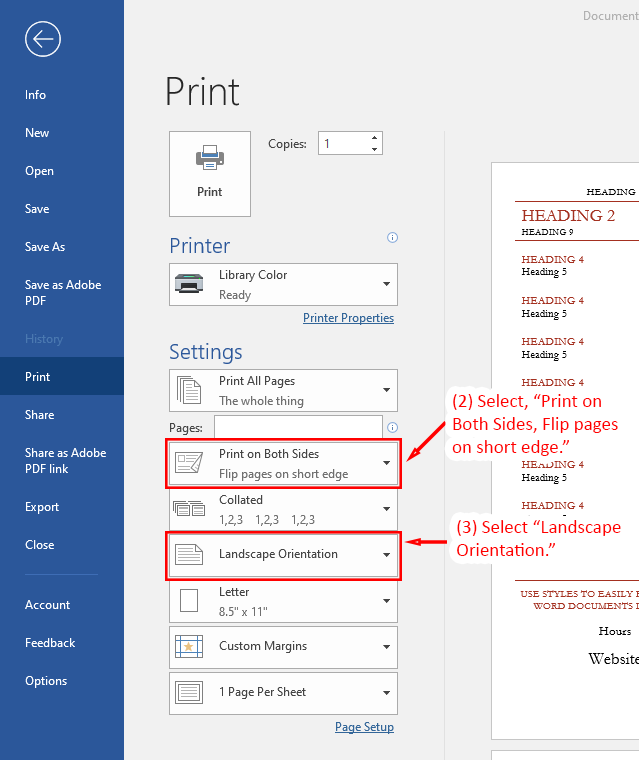Click the Letter paper size icon

click(x=189, y=601)
